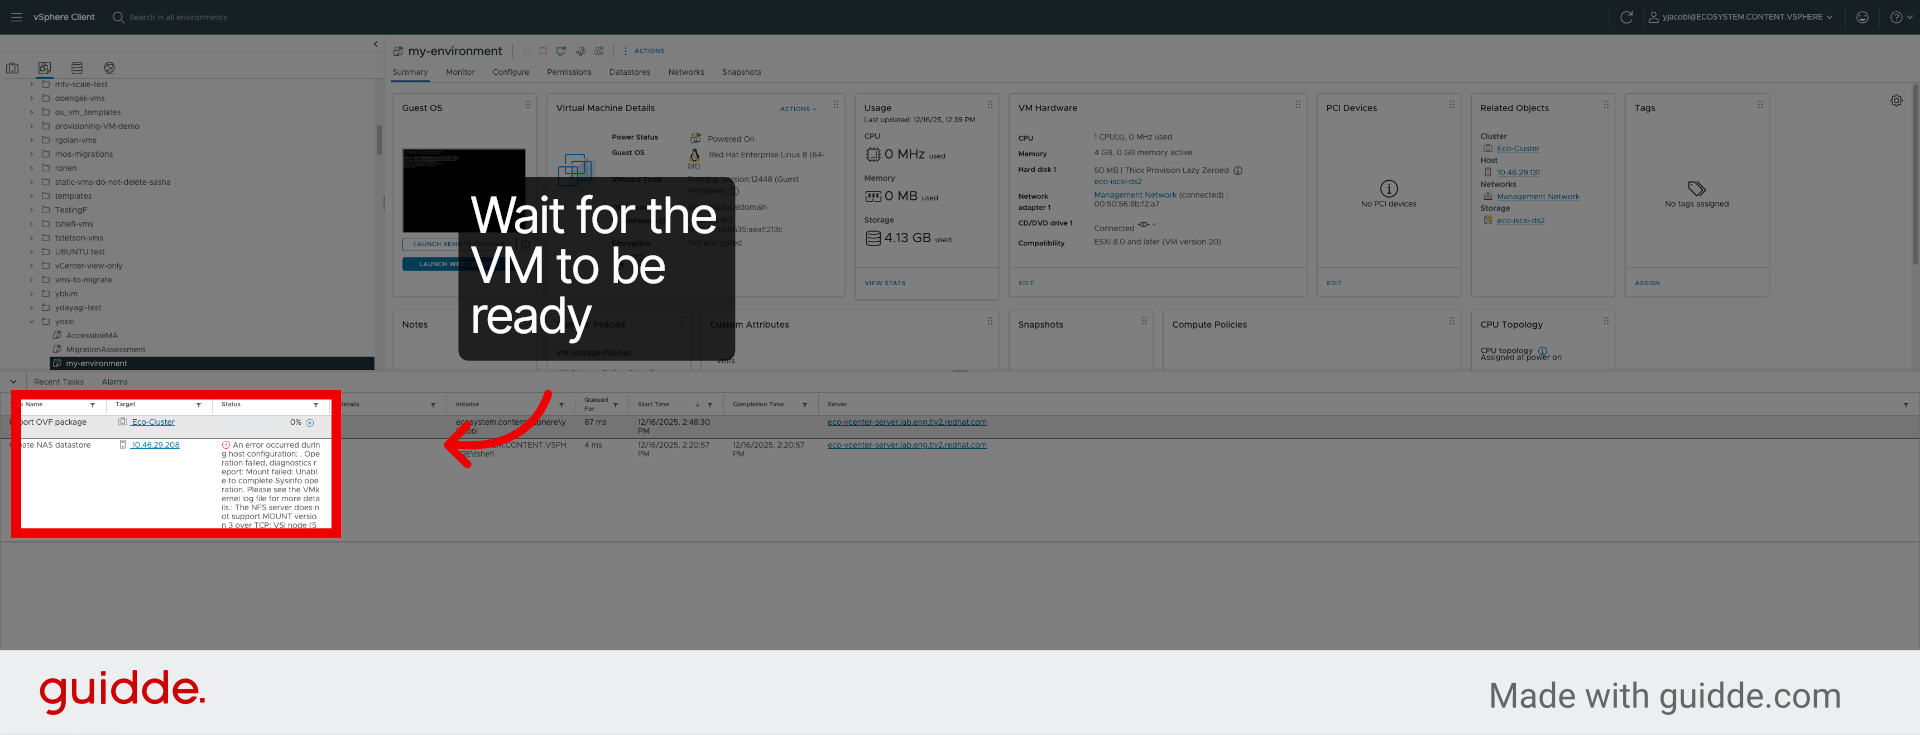Open the Datastores tab

(630, 72)
